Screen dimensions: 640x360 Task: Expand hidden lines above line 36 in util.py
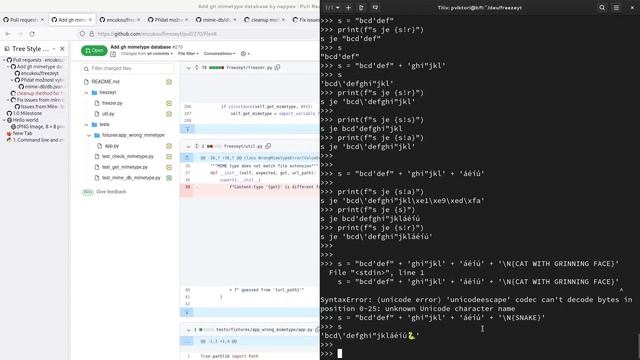pyautogui.click(x=187, y=158)
